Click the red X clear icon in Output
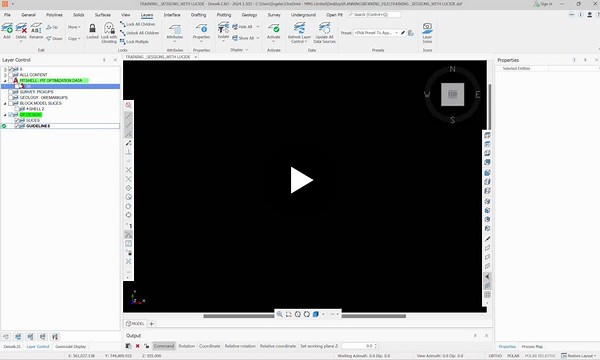The image size is (600, 360). pyautogui.click(x=137, y=346)
